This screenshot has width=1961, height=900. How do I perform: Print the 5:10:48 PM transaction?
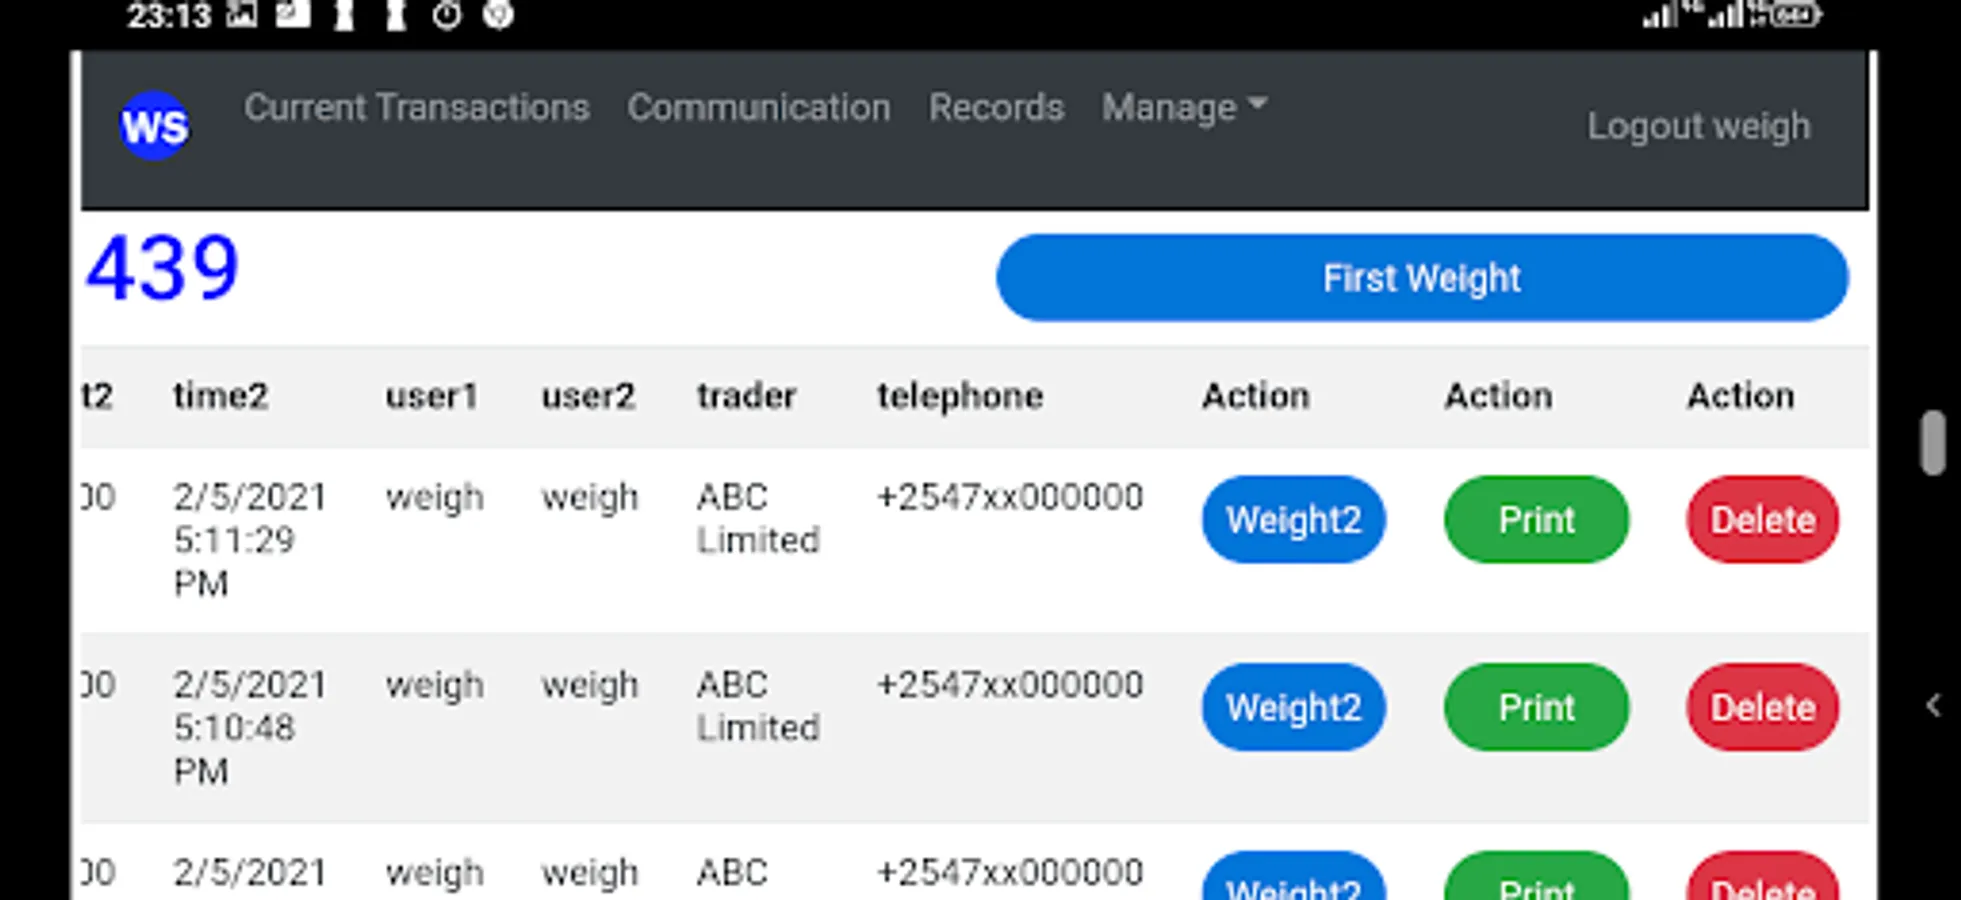[x=1536, y=707]
